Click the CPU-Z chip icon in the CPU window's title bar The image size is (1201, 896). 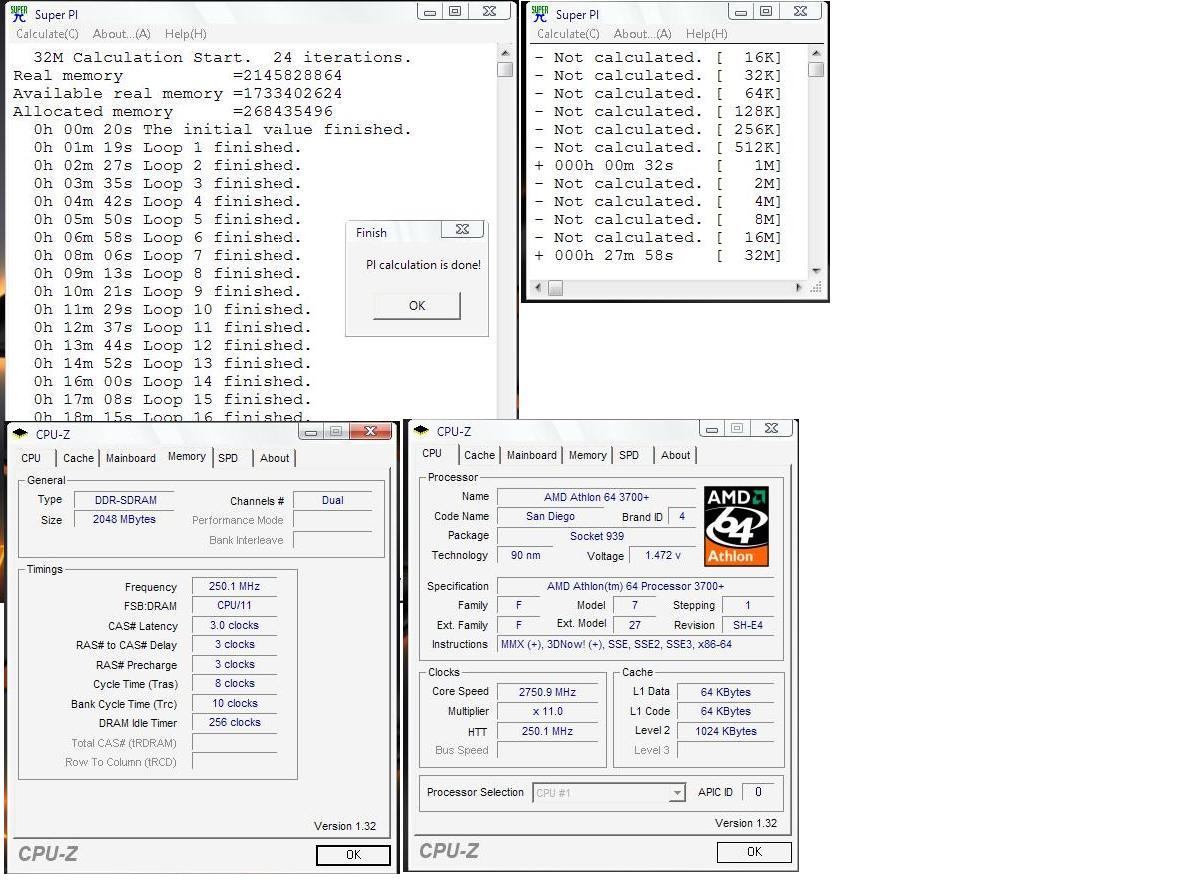pos(422,431)
